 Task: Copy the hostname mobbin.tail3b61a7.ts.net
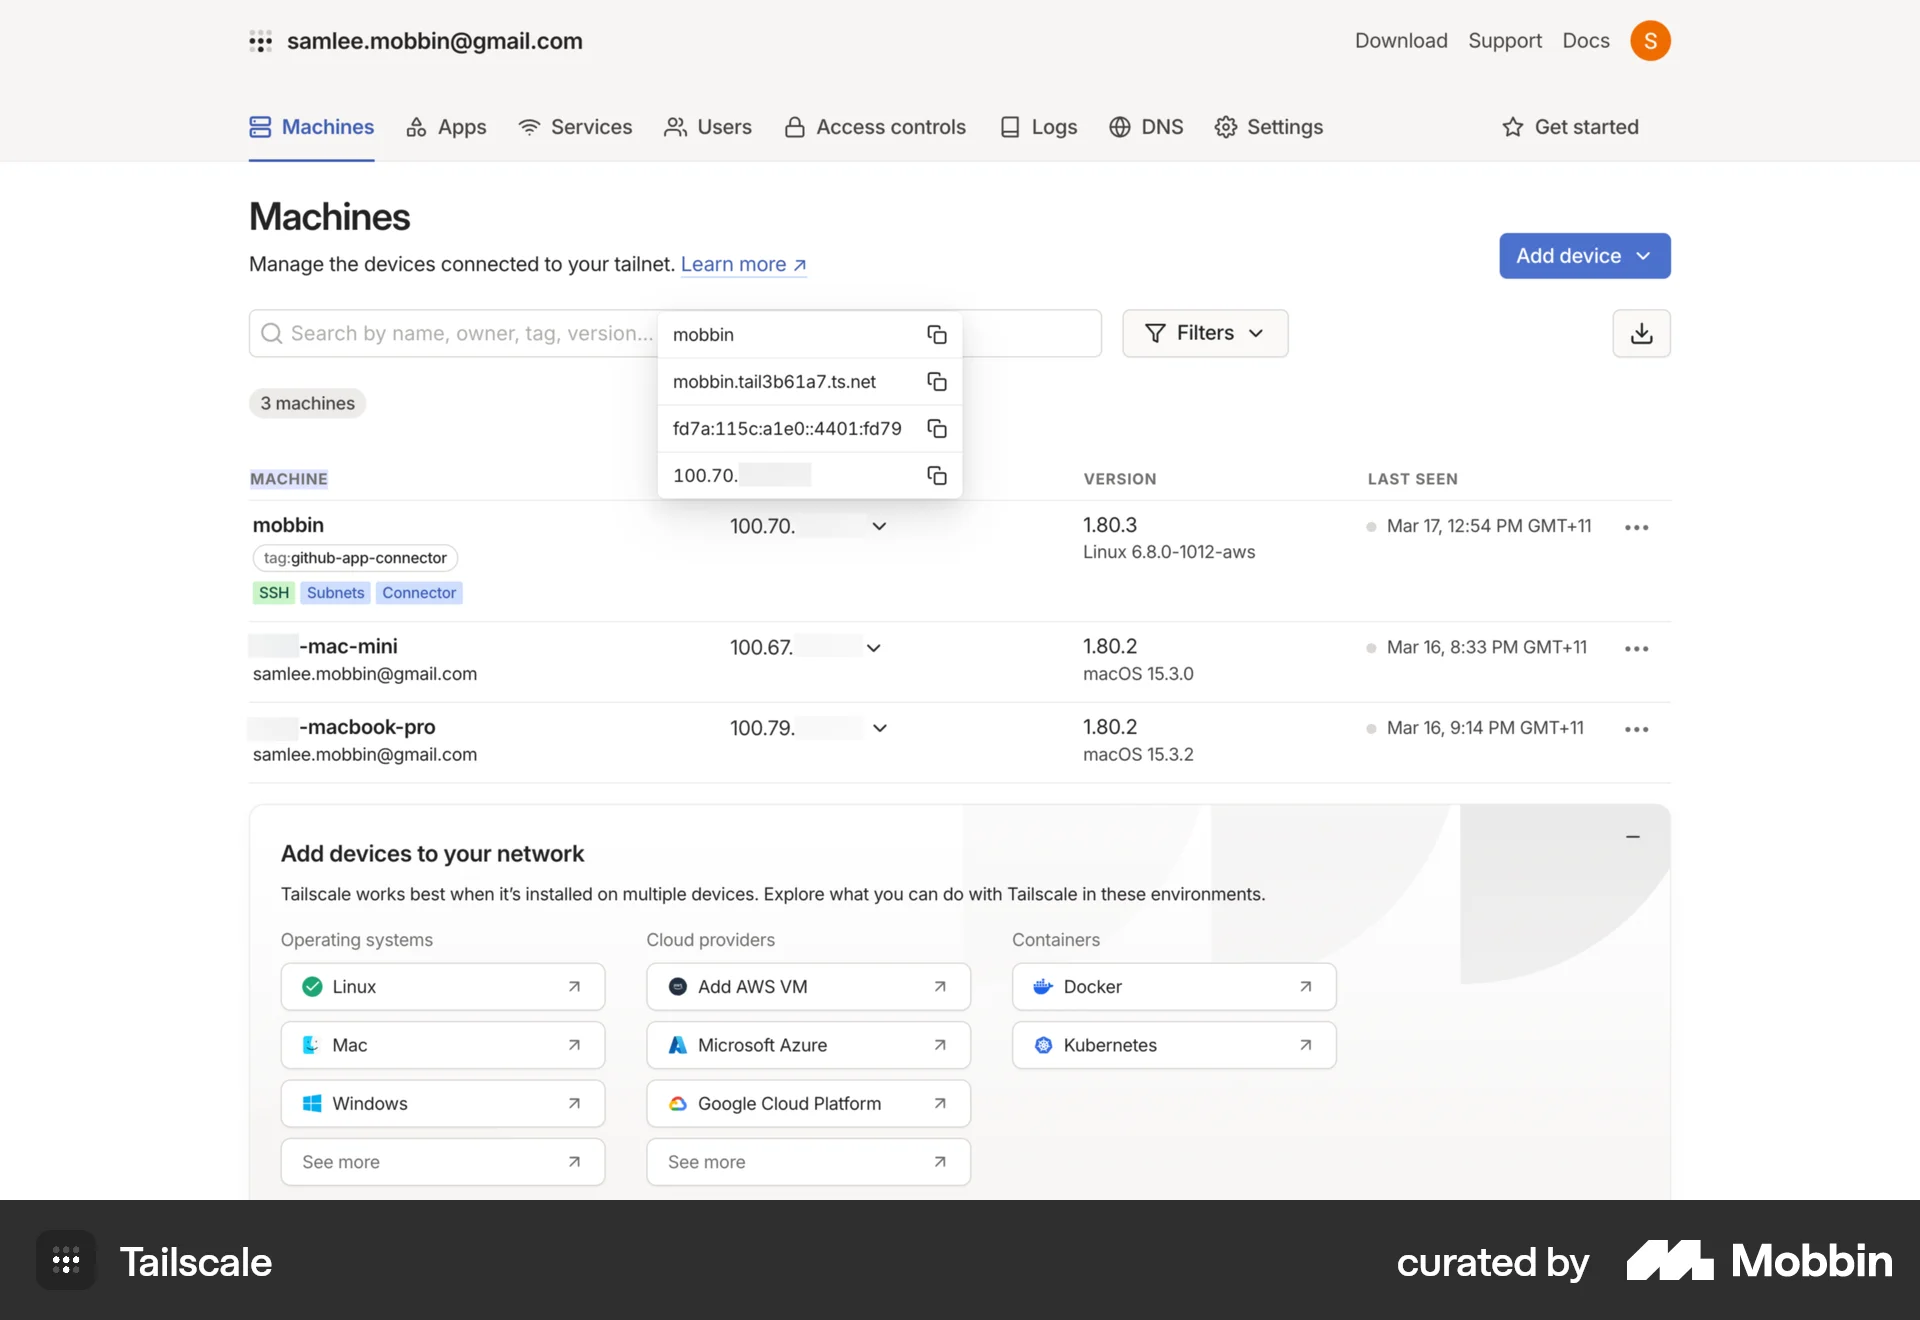coord(937,381)
